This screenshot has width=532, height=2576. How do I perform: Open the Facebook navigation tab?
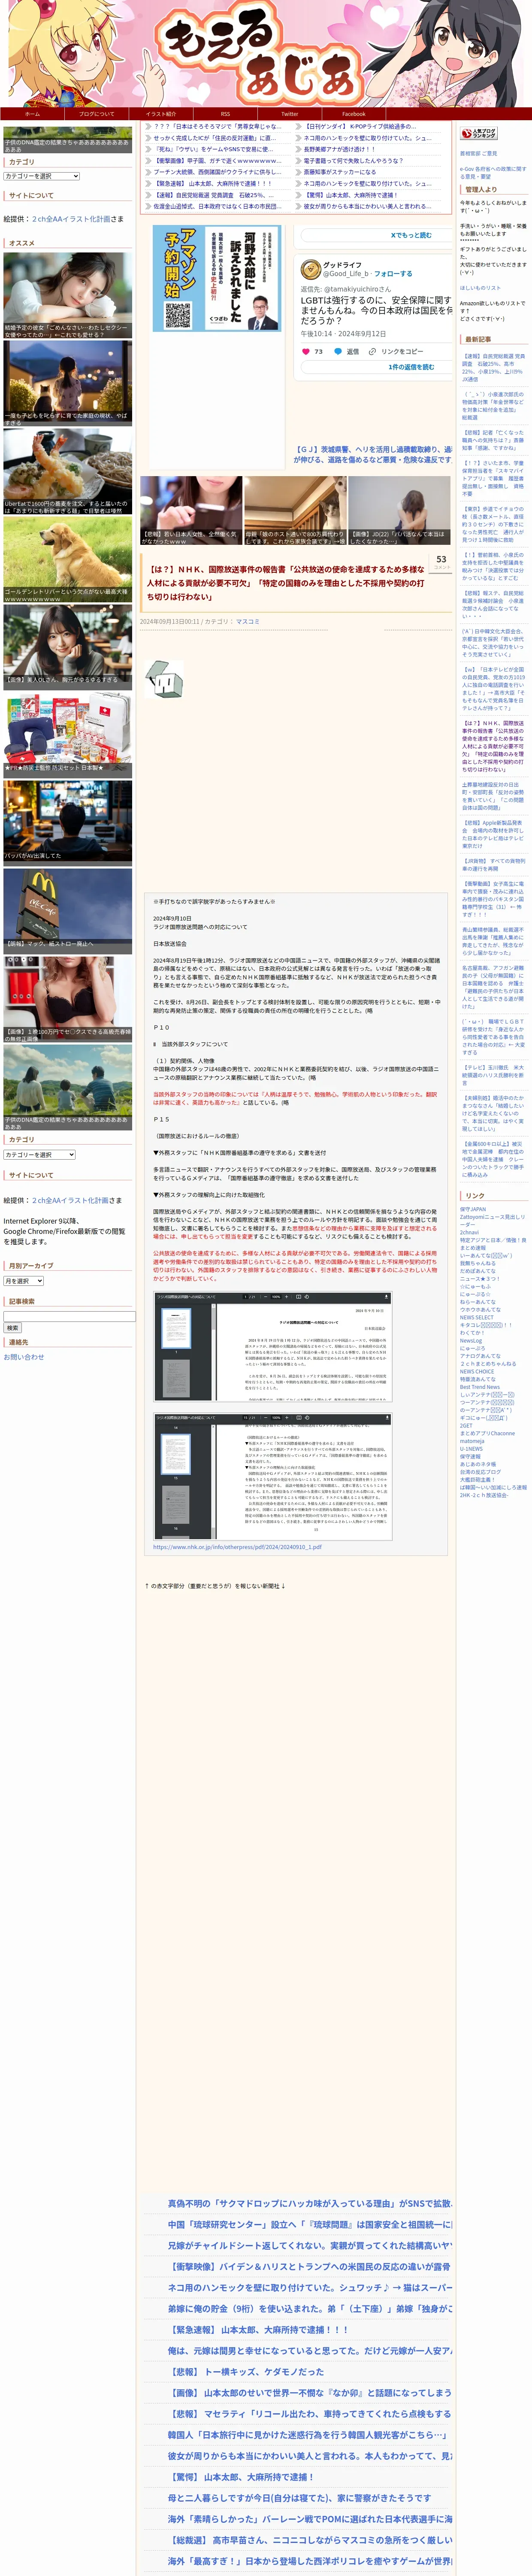click(353, 114)
